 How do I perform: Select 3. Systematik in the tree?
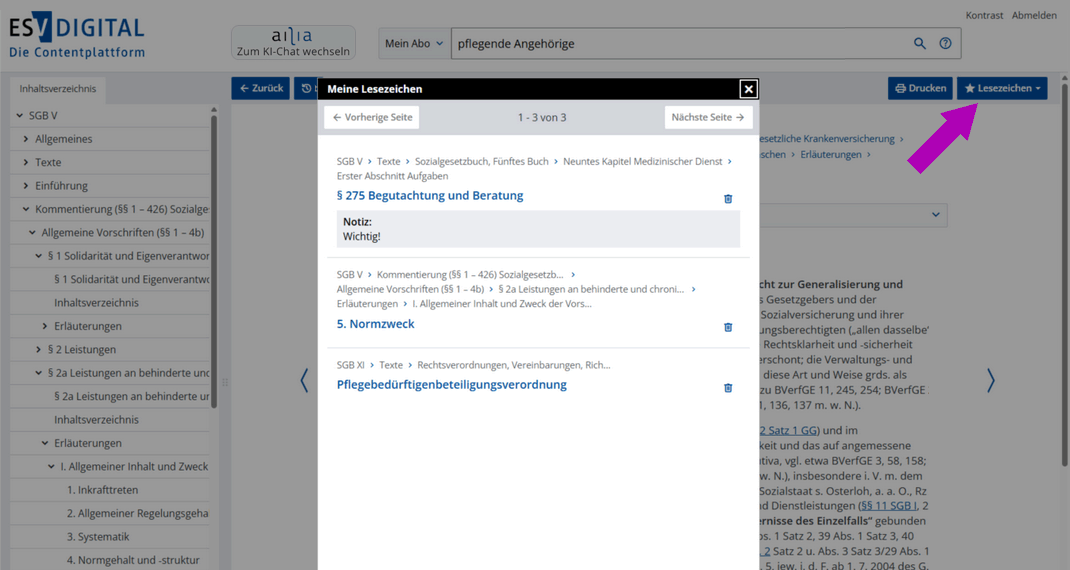point(98,537)
